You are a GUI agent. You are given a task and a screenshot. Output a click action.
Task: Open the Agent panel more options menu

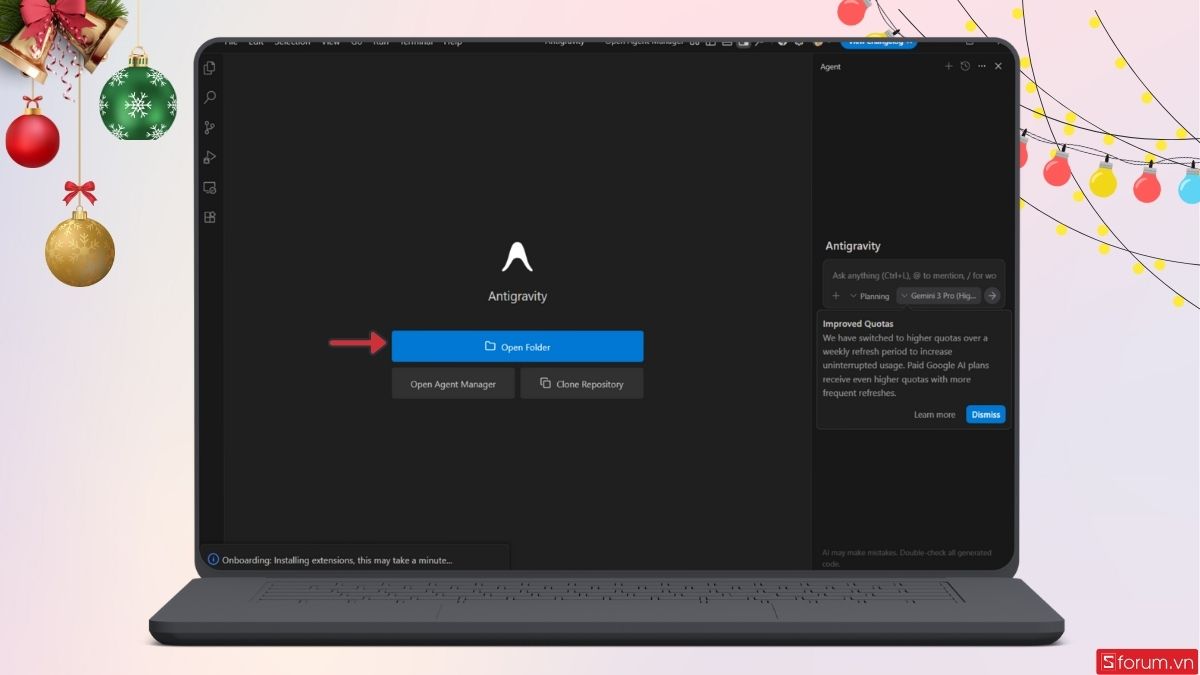point(982,66)
